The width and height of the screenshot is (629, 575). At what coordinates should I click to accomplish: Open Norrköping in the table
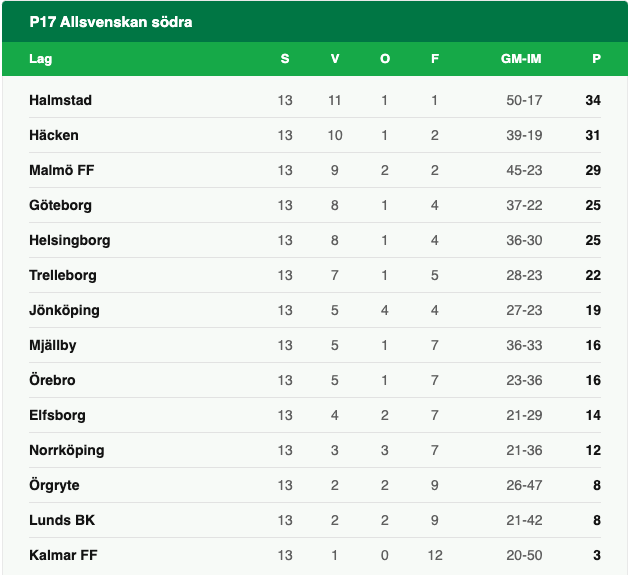pos(67,450)
